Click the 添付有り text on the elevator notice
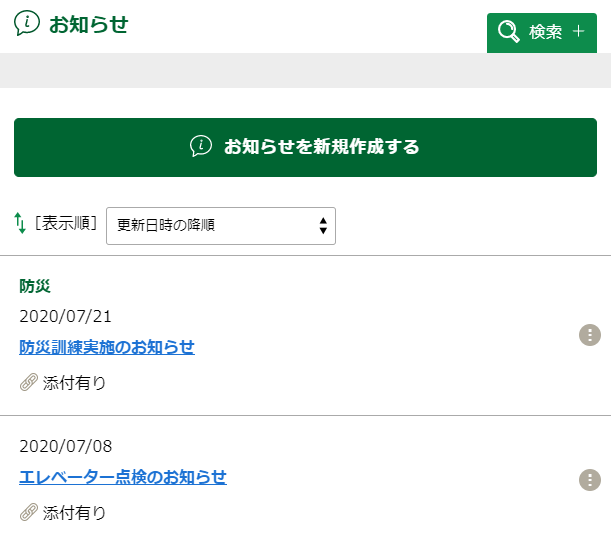Viewport: 611px width, 533px height. 74,512
